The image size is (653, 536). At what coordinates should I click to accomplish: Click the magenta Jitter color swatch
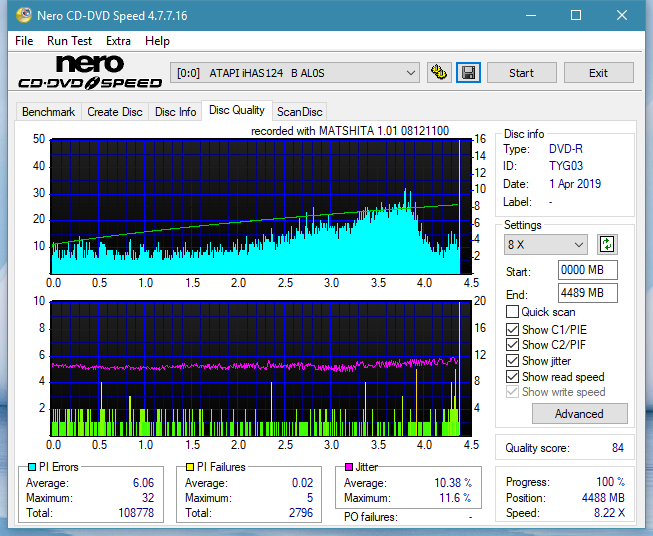[x=349, y=467]
